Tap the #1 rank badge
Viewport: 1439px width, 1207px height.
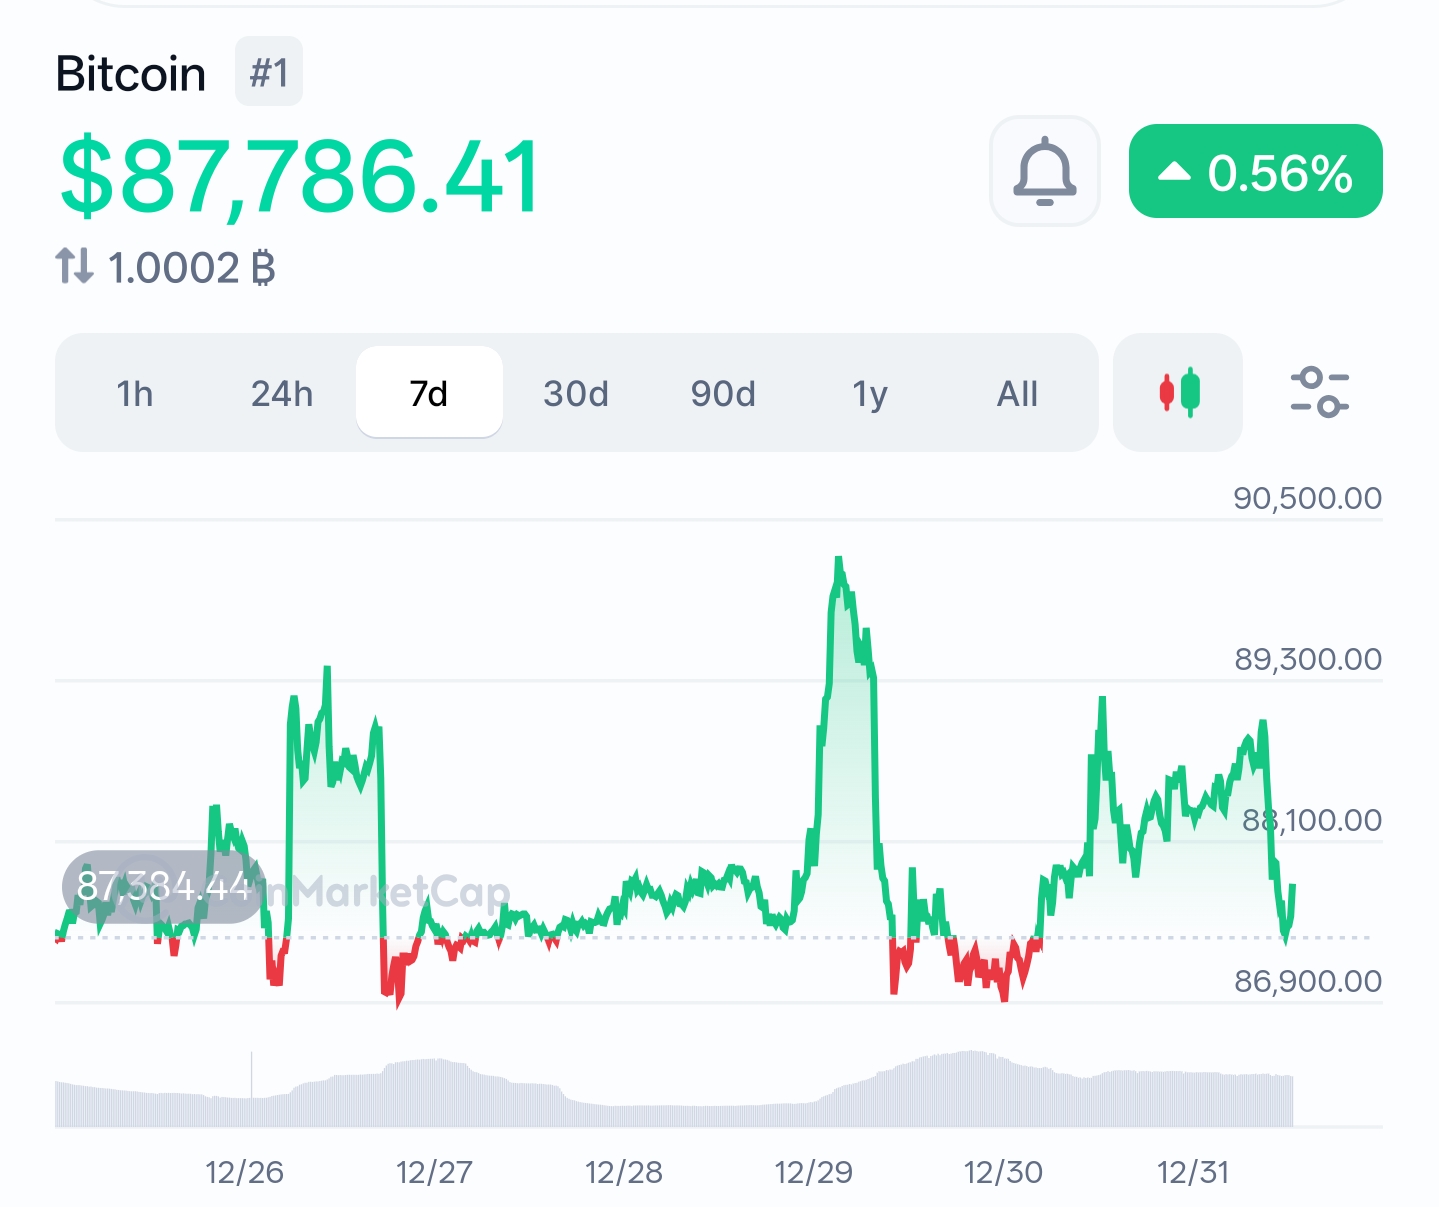click(x=269, y=72)
